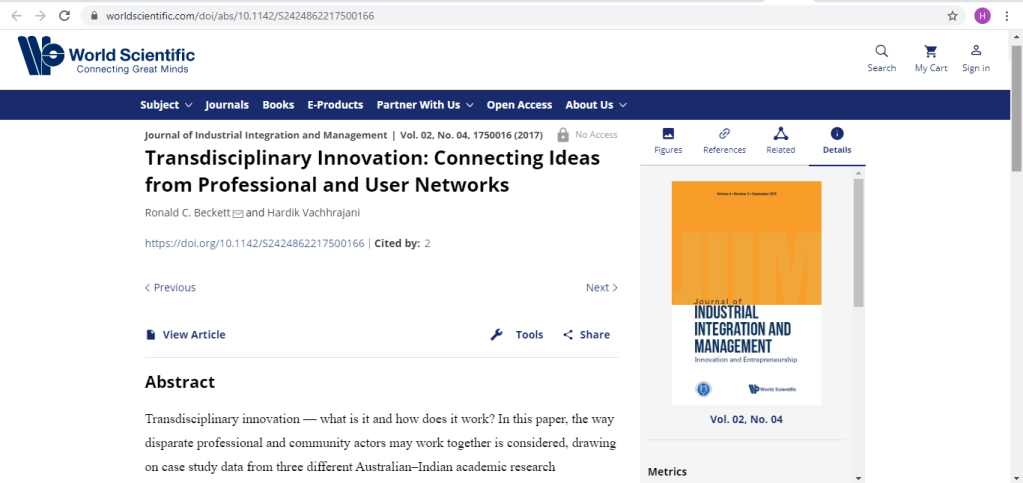The width and height of the screenshot is (1023, 483).
Task: Click the Sign in person icon
Action: click(x=976, y=51)
